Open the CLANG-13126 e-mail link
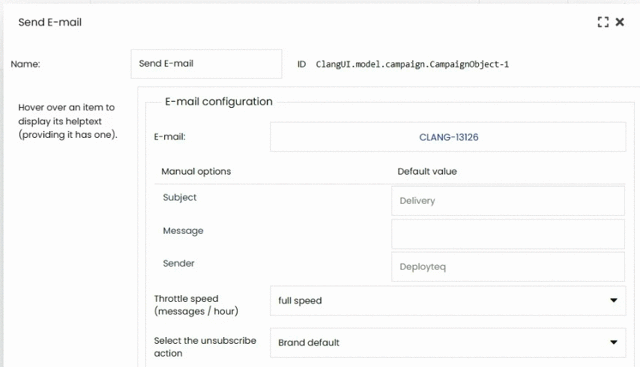Viewport: 640px width, 367px height. click(x=449, y=137)
